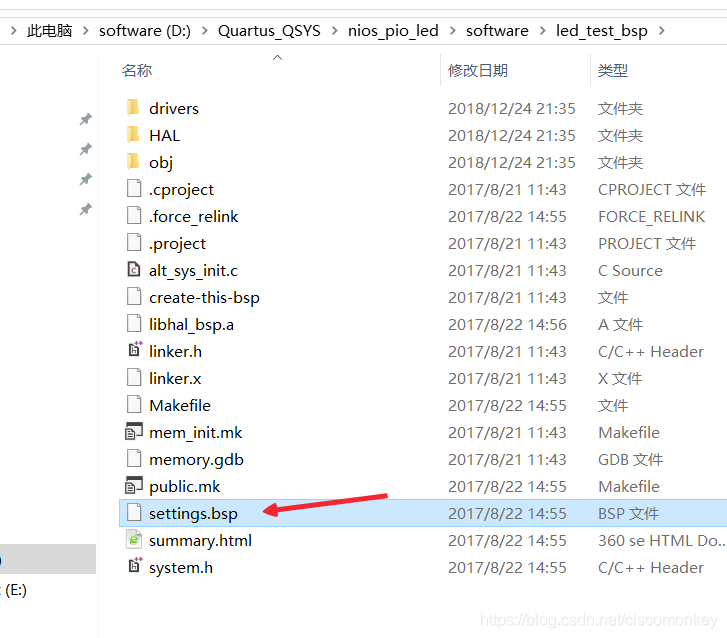This screenshot has width=727, height=638.
Task: Click led_test_bsp breadcrumb segment
Action: pyautogui.click(x=601, y=31)
